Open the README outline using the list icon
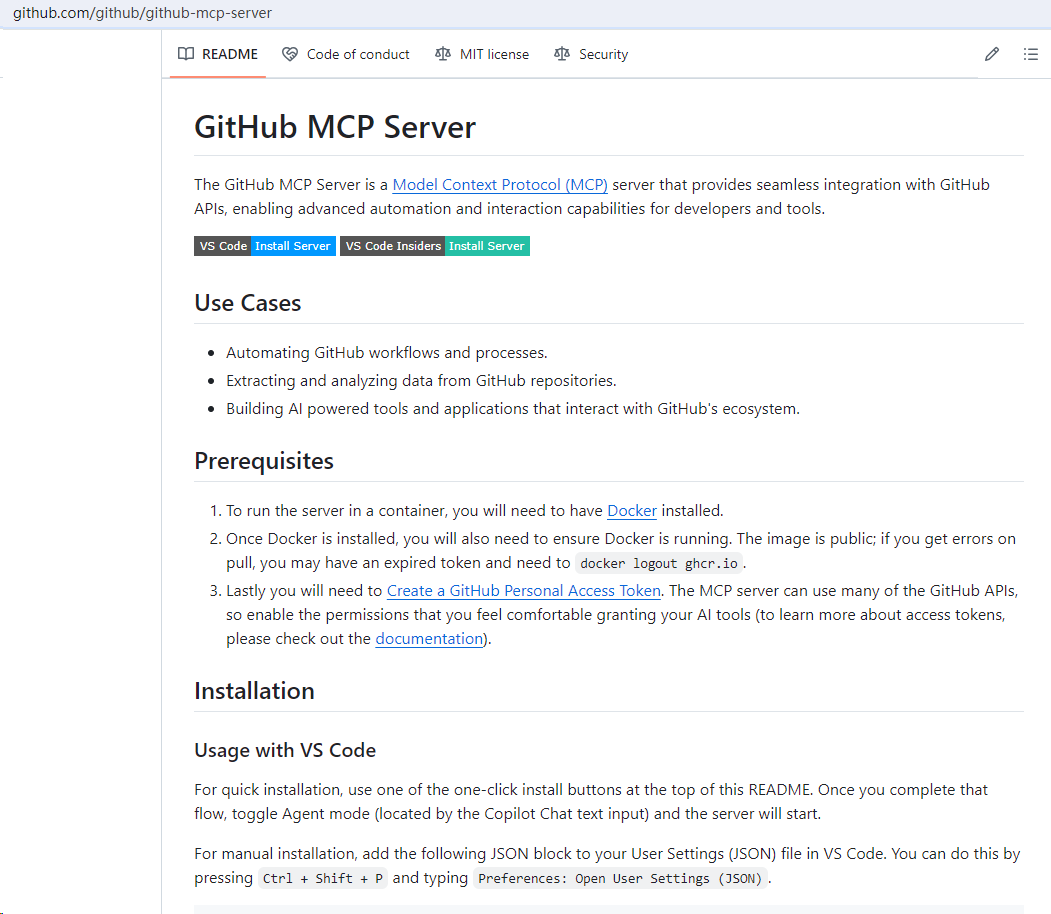 (x=1031, y=54)
